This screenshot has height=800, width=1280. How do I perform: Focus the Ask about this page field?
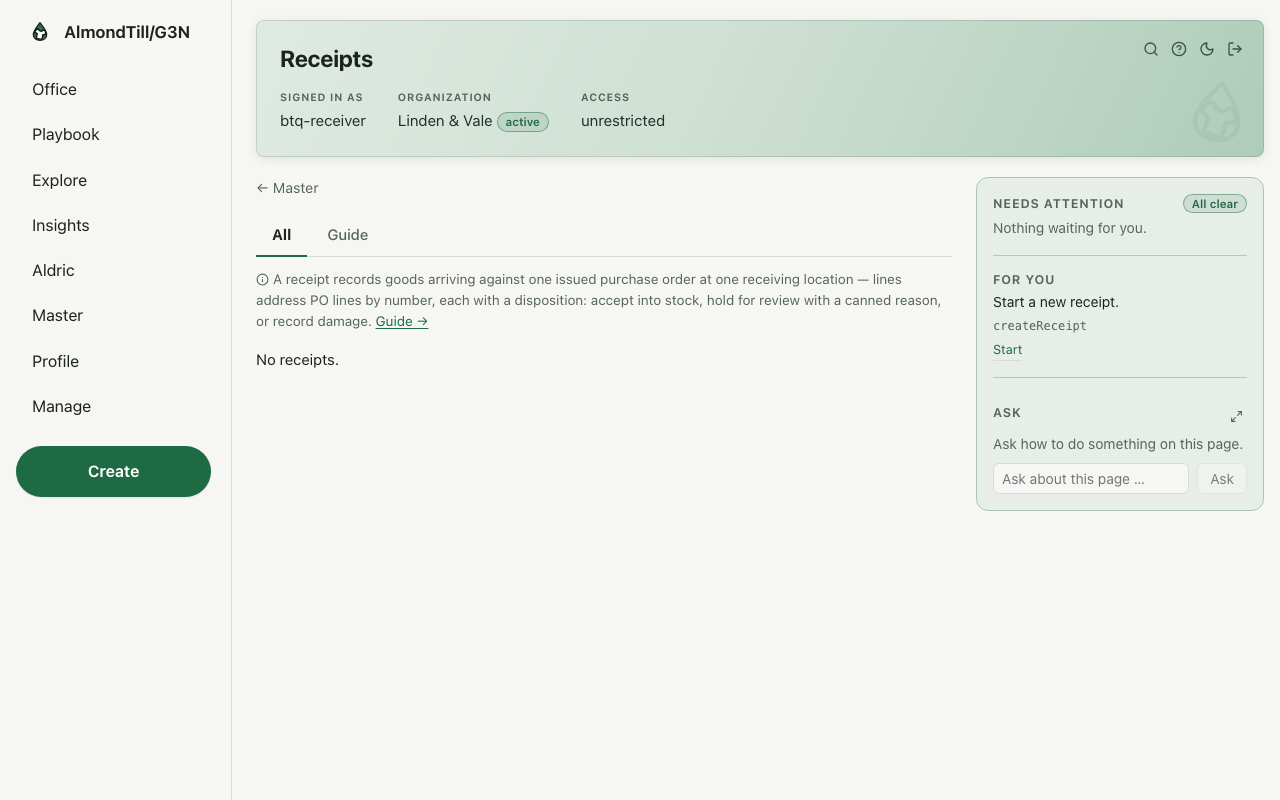1090,479
